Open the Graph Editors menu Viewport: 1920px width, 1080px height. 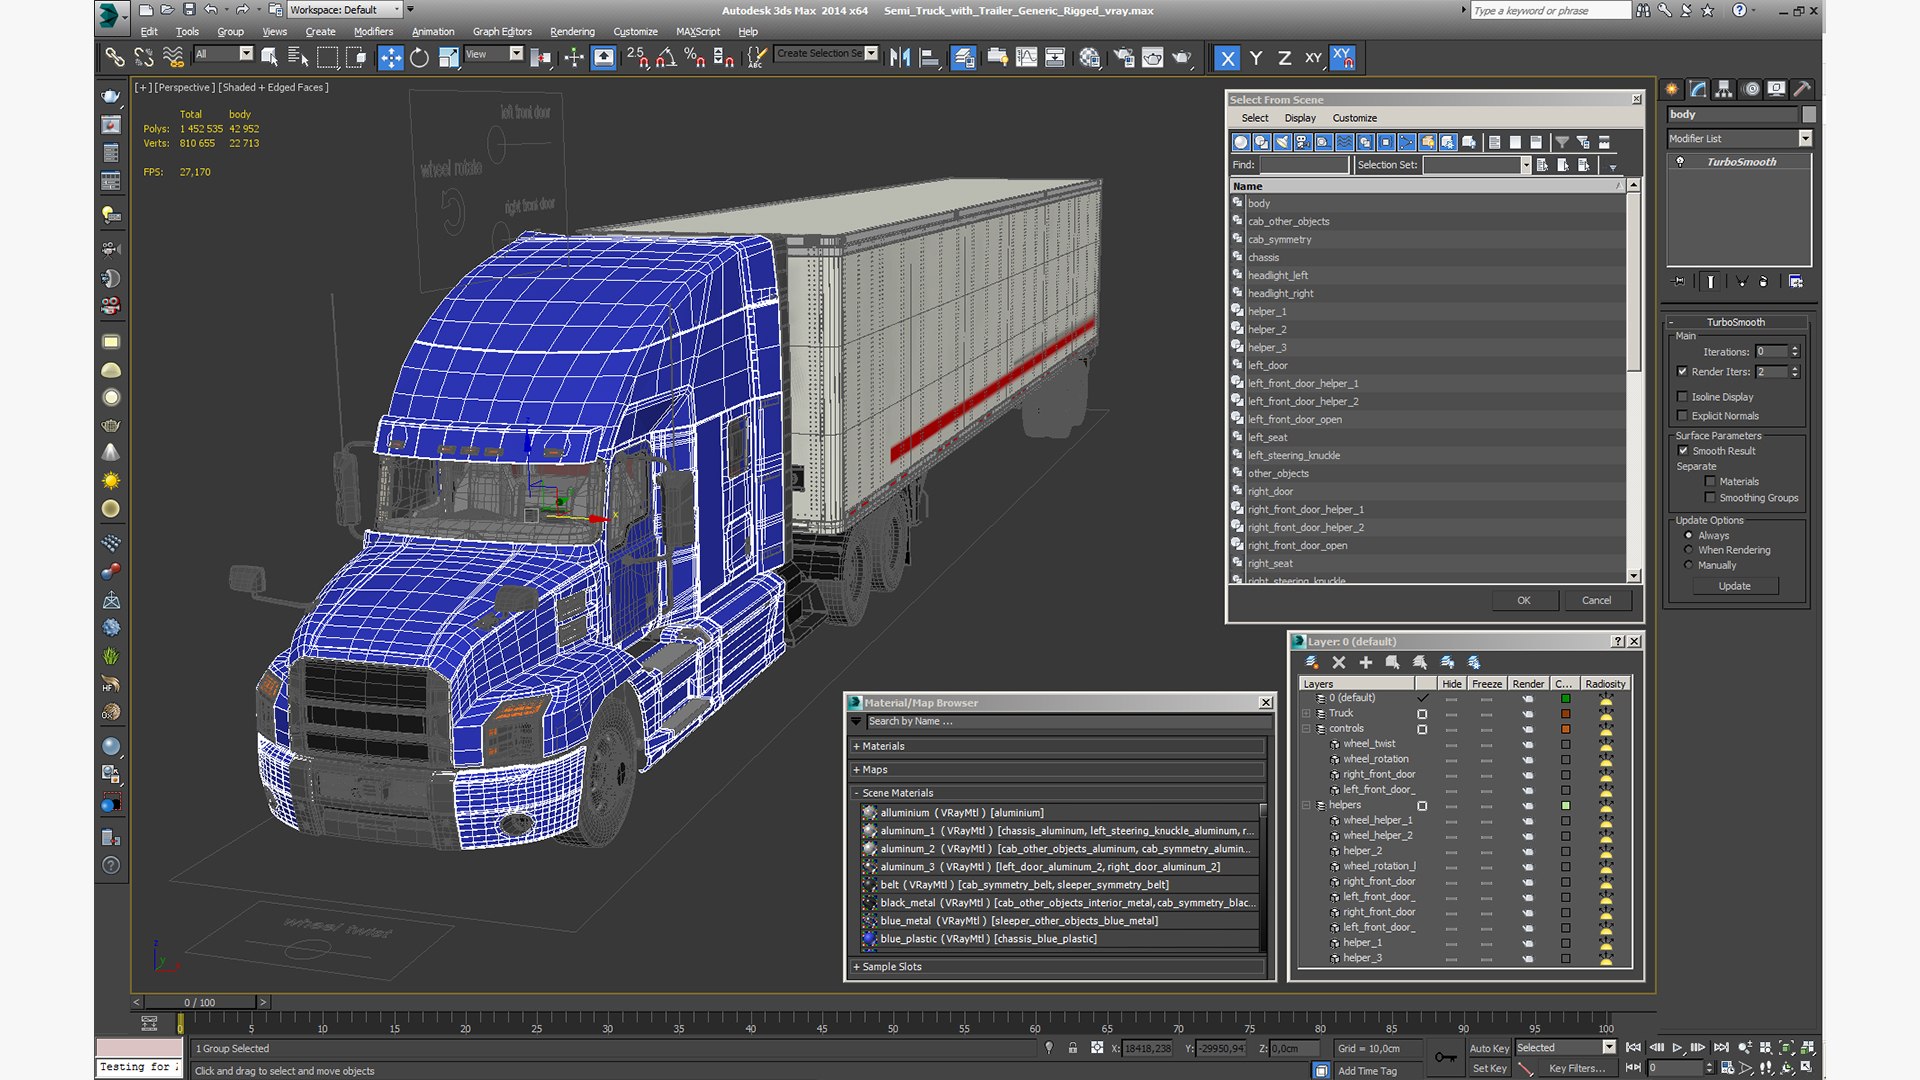502,32
